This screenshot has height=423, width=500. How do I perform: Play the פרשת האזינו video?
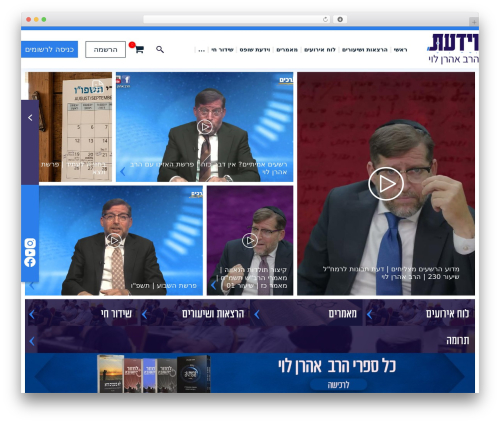205,127
